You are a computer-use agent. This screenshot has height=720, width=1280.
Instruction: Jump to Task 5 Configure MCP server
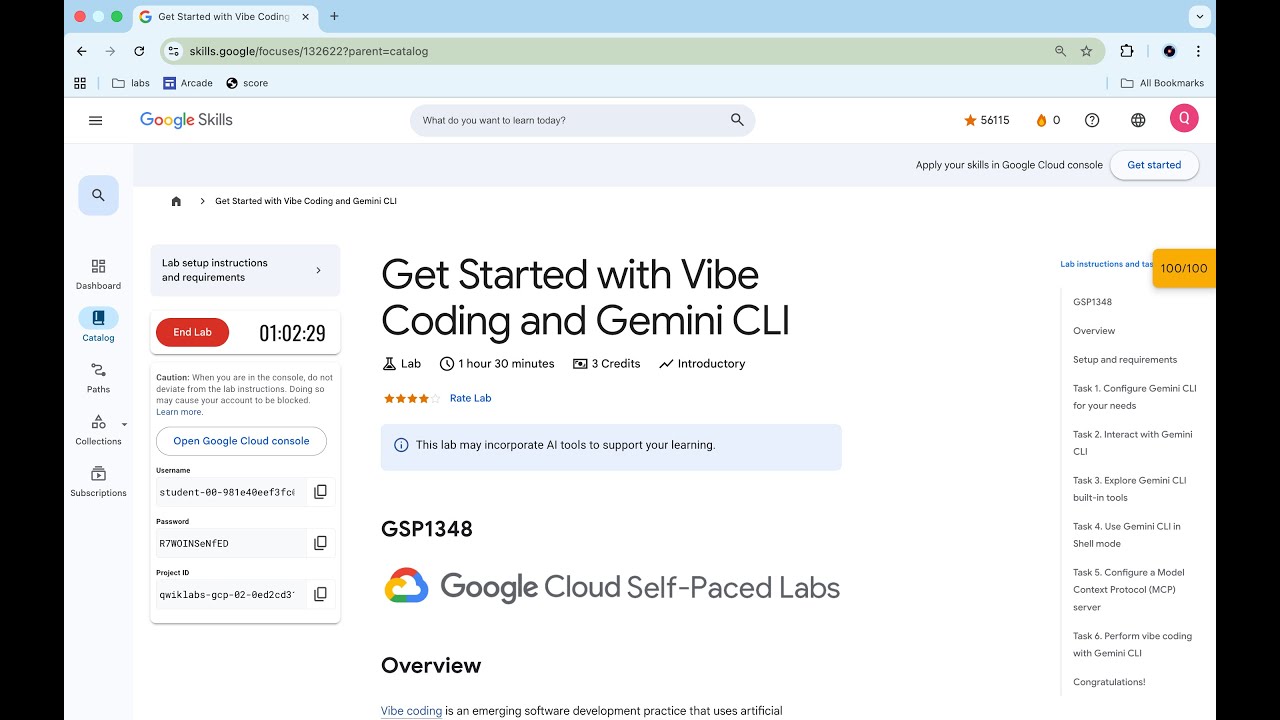(1129, 590)
